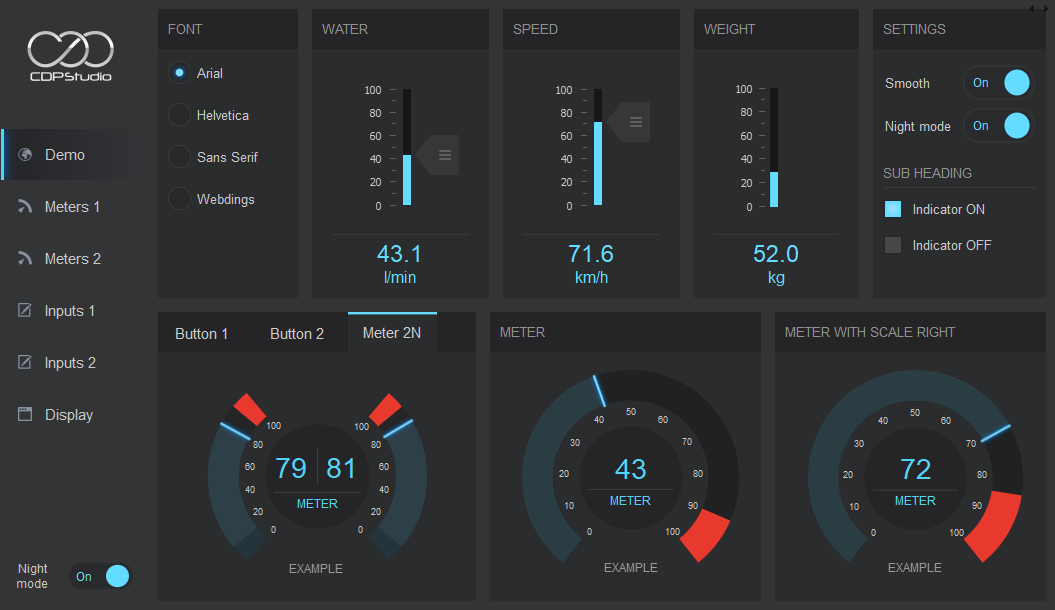Image resolution: width=1055 pixels, height=610 pixels.
Task: Click the left gauge value 79
Action: pos(291,468)
